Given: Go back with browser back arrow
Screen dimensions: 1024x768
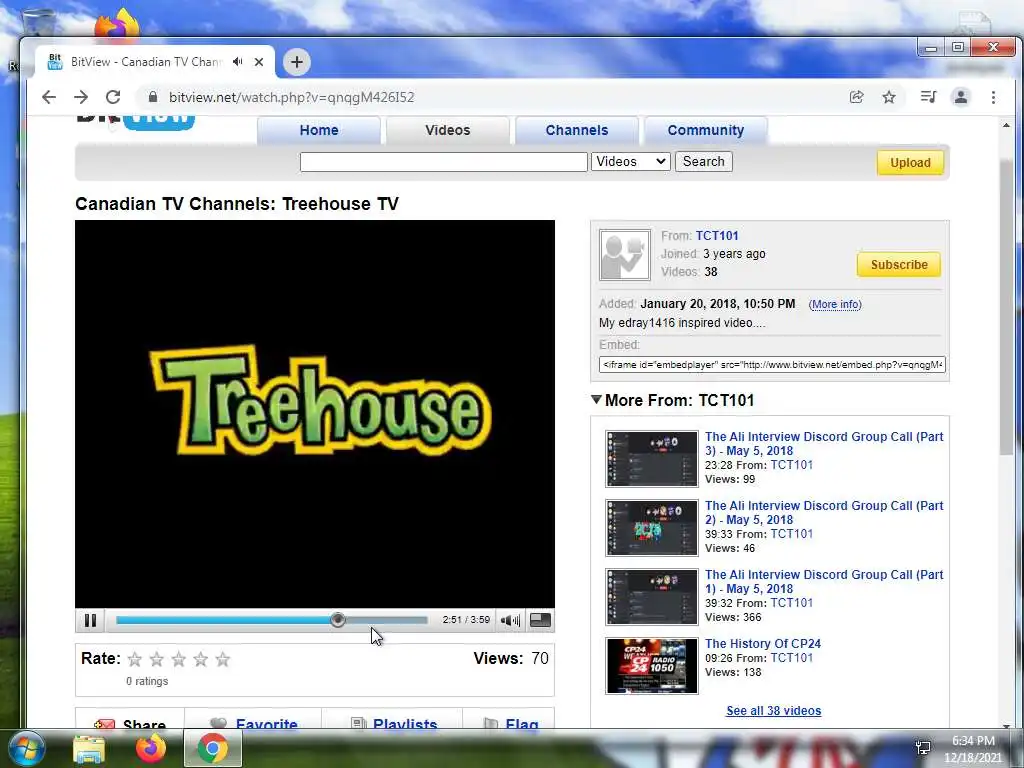Looking at the screenshot, I should pyautogui.click(x=49, y=97).
